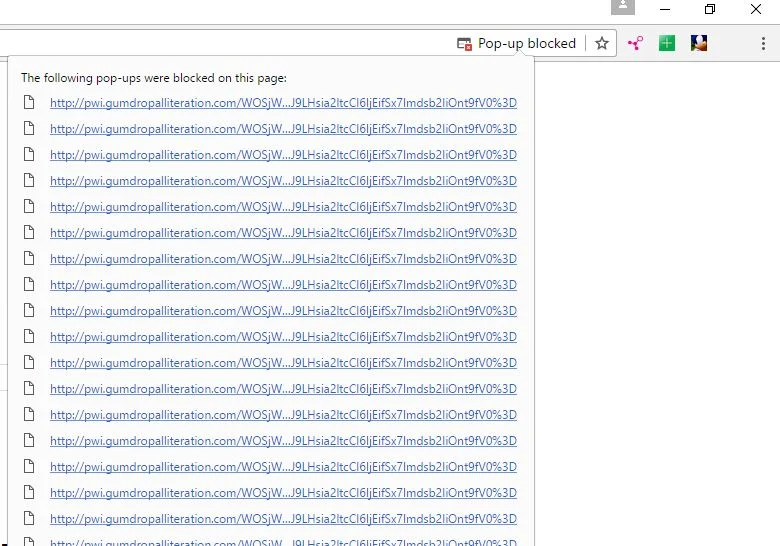
Task: Open the fifth blocked pop-up link in list
Action: point(283,207)
